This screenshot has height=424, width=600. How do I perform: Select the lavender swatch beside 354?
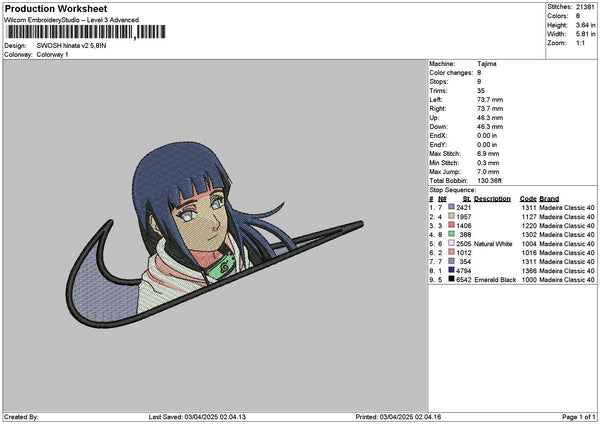(x=451, y=261)
